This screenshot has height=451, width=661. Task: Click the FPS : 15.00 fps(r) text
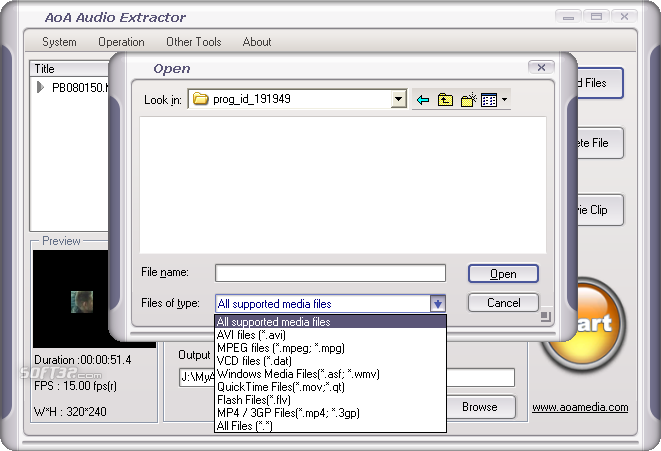75,386
